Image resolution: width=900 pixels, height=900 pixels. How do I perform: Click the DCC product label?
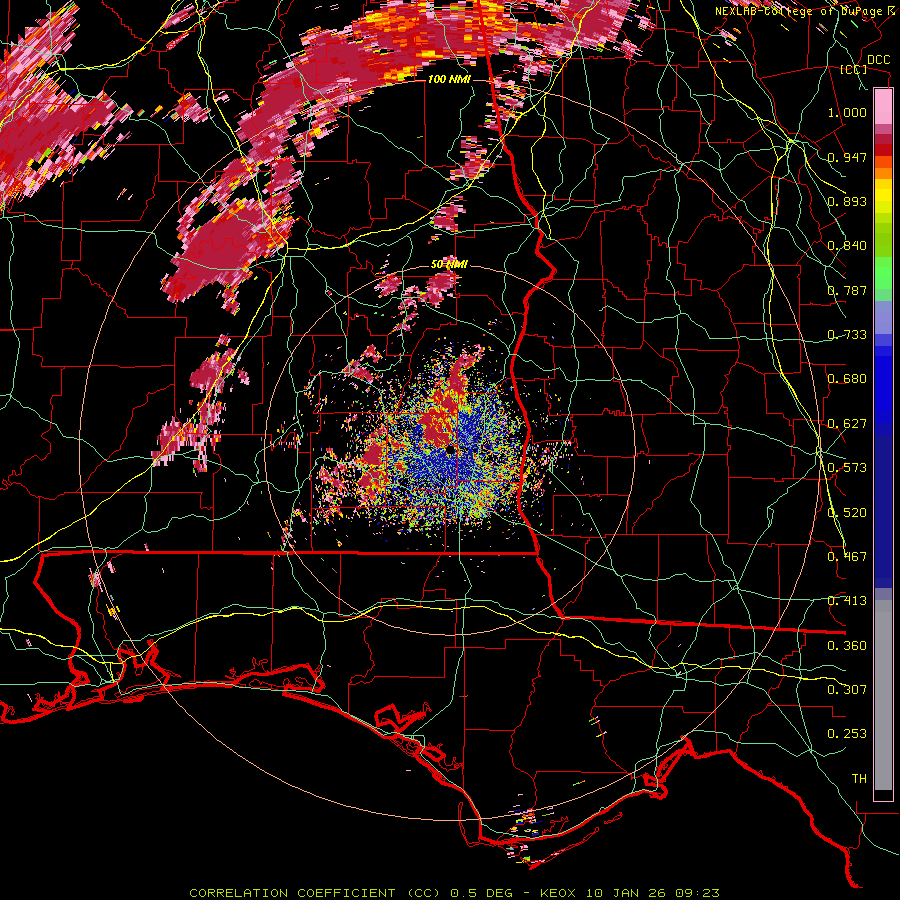[x=878, y=60]
